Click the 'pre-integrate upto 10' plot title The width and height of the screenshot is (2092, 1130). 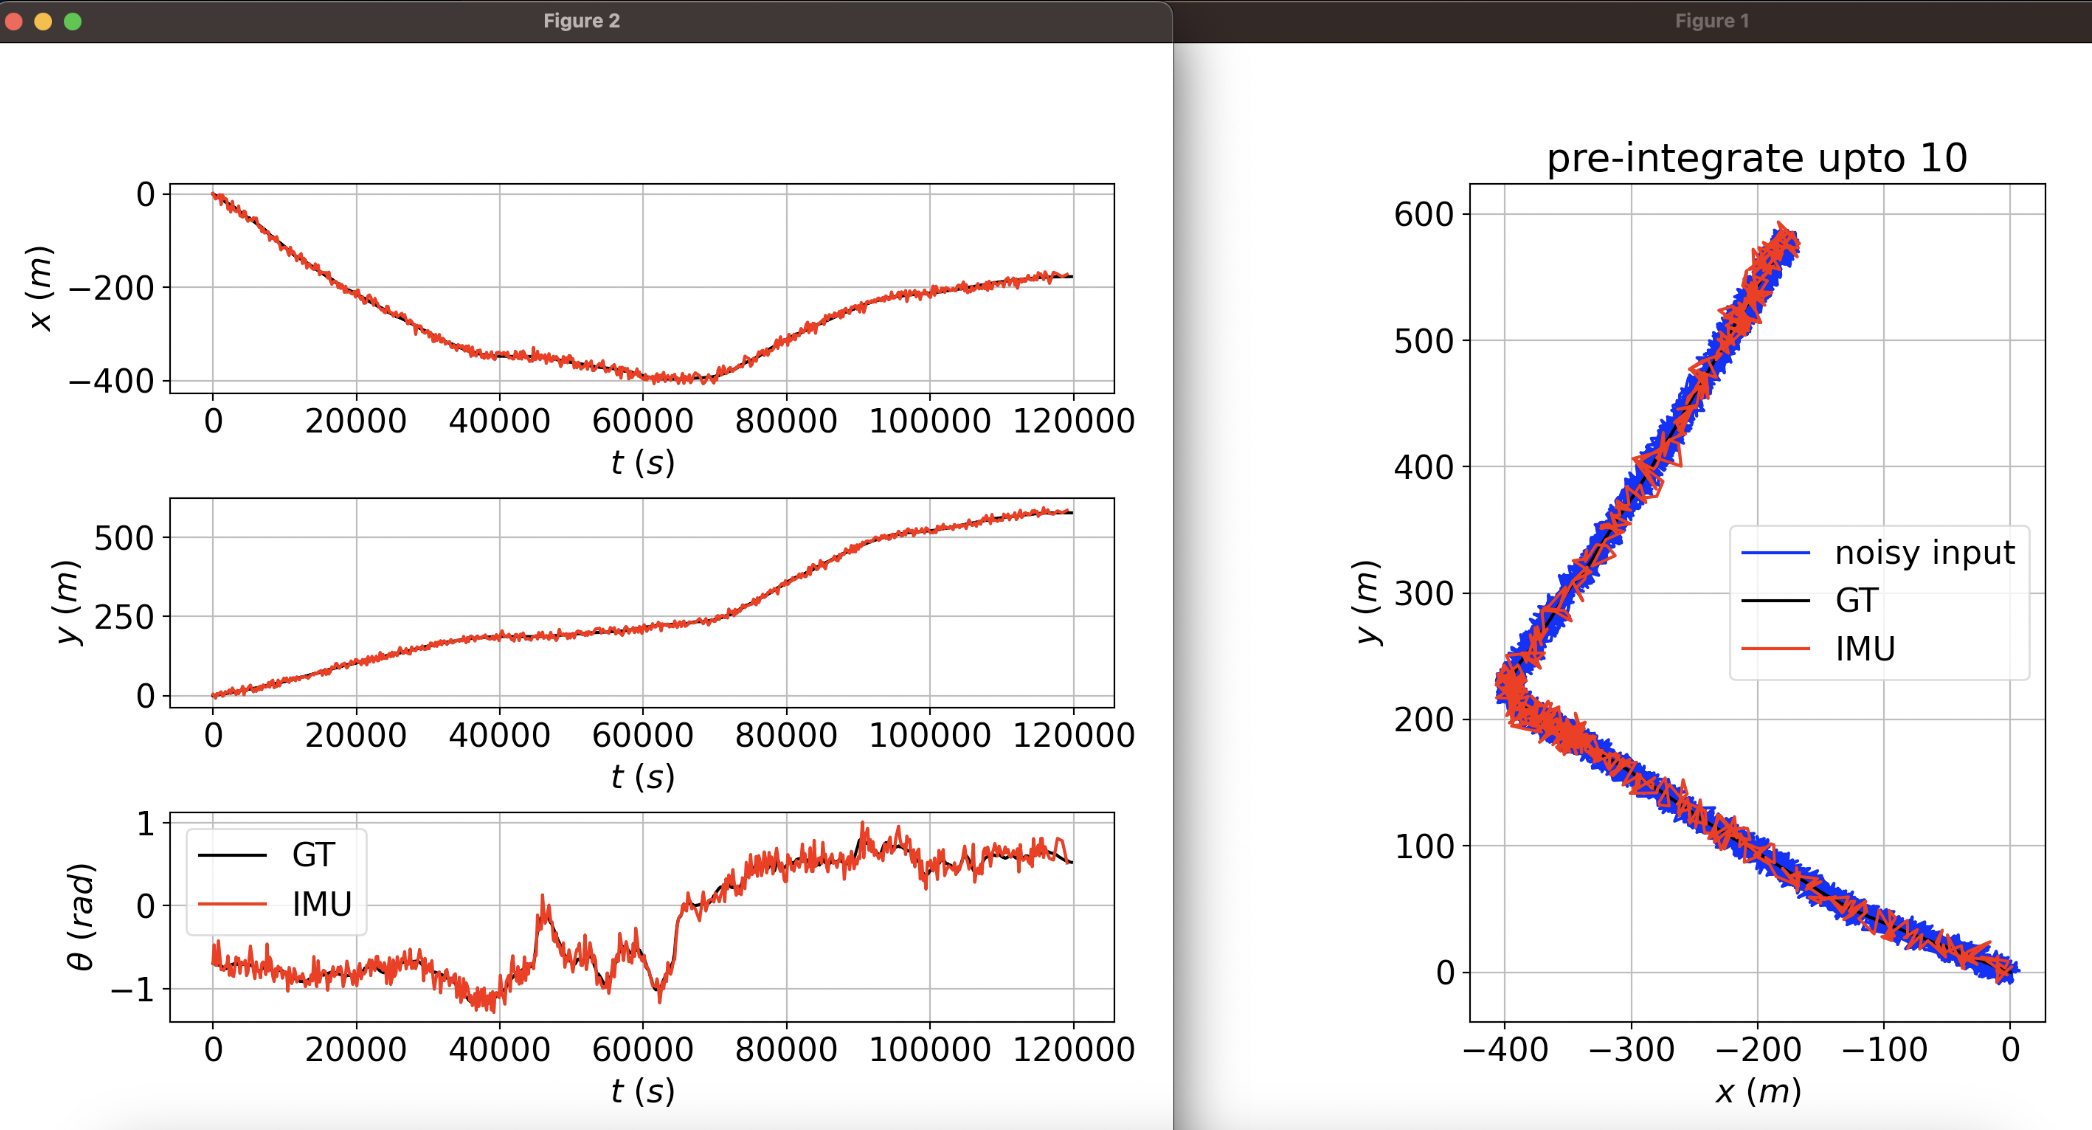point(1756,158)
